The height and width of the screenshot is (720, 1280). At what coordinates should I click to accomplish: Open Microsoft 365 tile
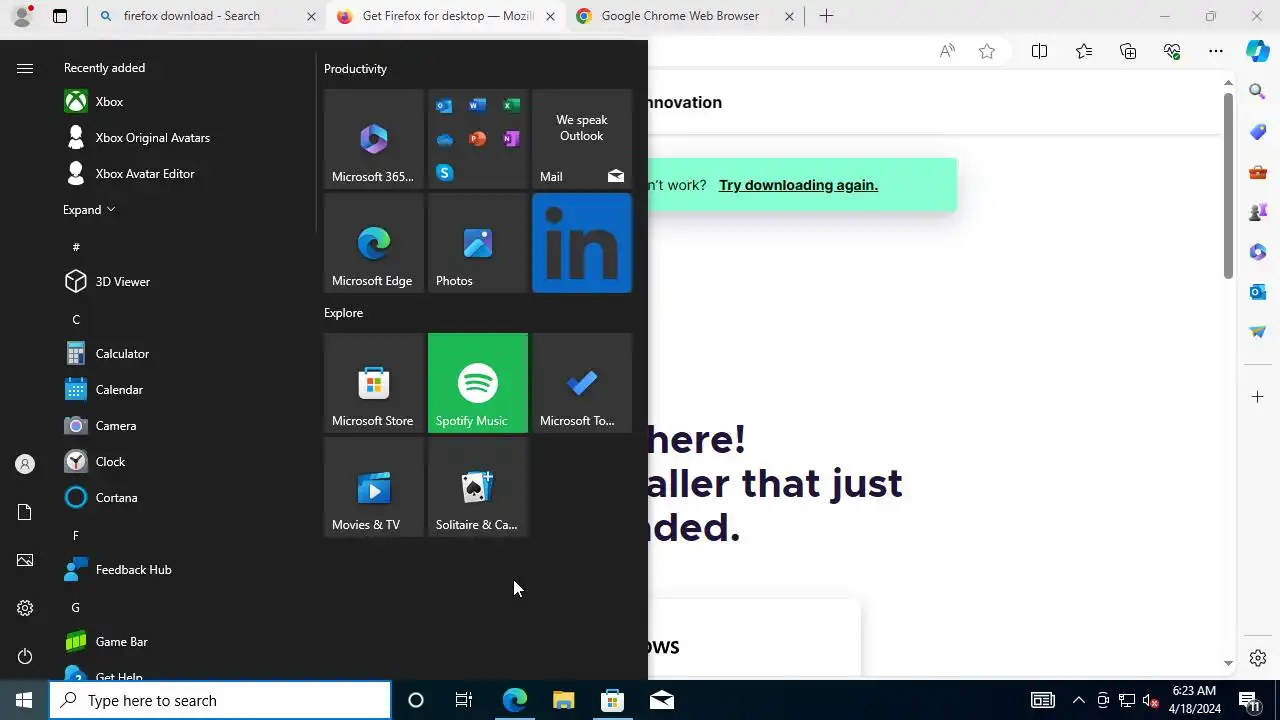(374, 139)
